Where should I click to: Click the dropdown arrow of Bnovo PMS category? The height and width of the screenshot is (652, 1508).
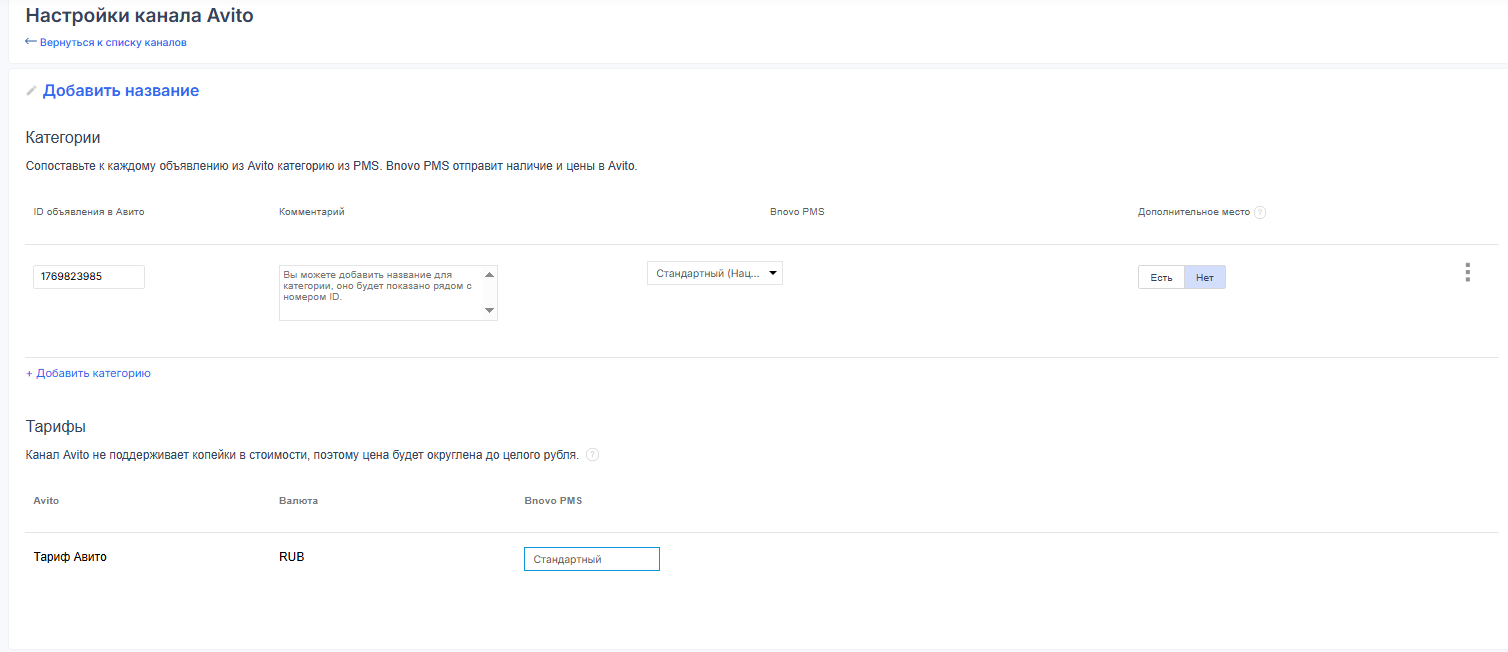[x=773, y=273]
